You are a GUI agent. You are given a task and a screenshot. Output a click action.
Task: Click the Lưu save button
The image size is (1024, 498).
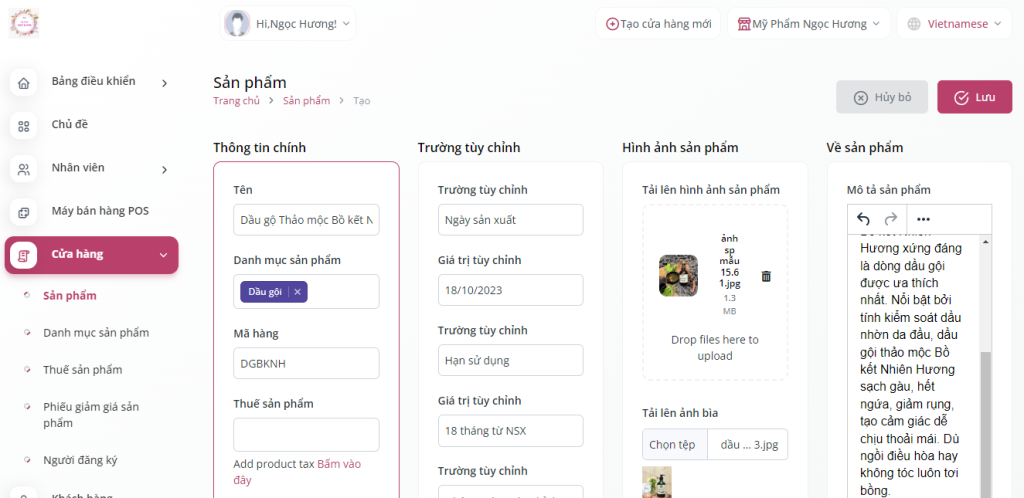[x=974, y=97]
